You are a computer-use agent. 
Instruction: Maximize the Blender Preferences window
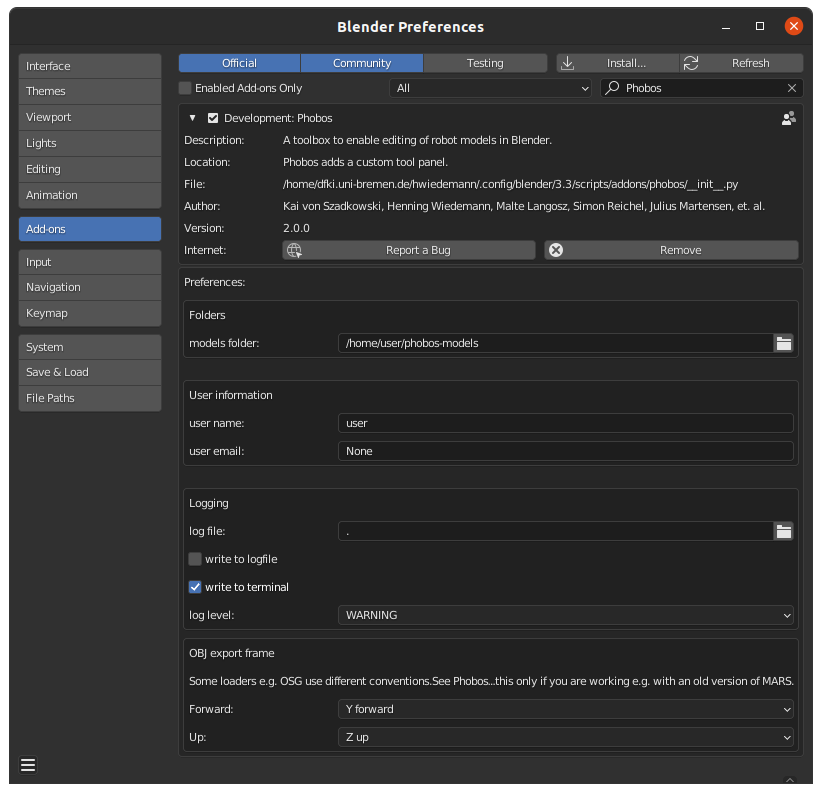(x=760, y=26)
